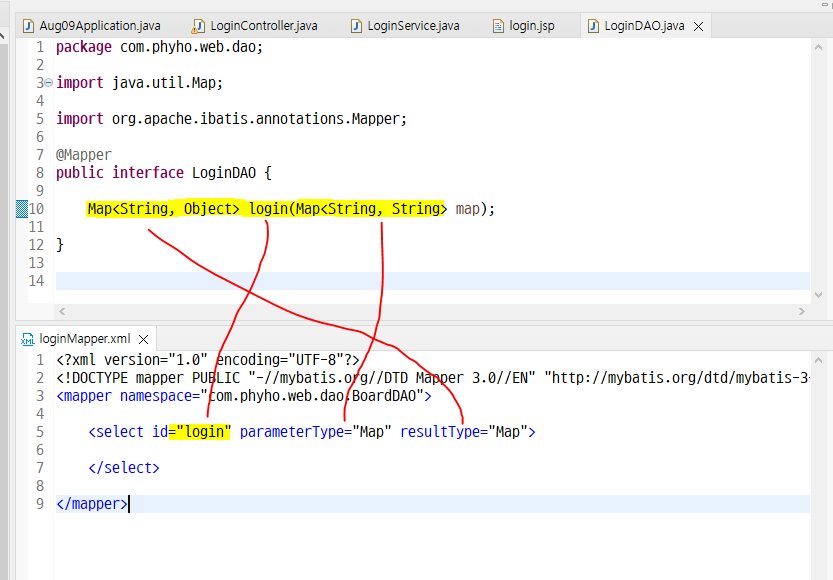Click '<select' tag on XML line 5
This screenshot has height=580, width=833.
pos(116,432)
